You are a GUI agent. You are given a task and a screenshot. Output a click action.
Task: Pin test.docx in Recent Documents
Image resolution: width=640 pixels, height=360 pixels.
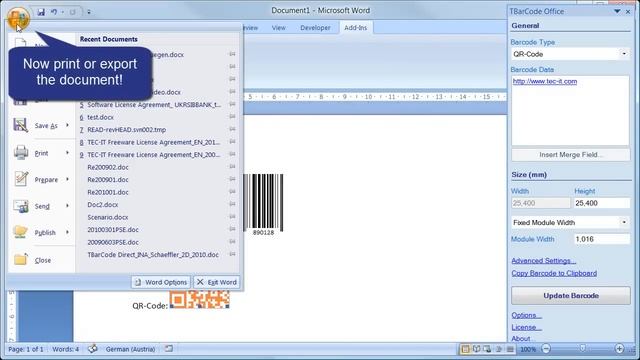pyautogui.click(x=232, y=117)
